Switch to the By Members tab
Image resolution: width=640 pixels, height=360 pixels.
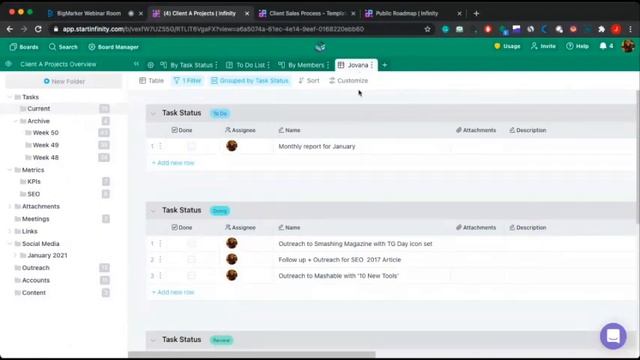(301, 65)
